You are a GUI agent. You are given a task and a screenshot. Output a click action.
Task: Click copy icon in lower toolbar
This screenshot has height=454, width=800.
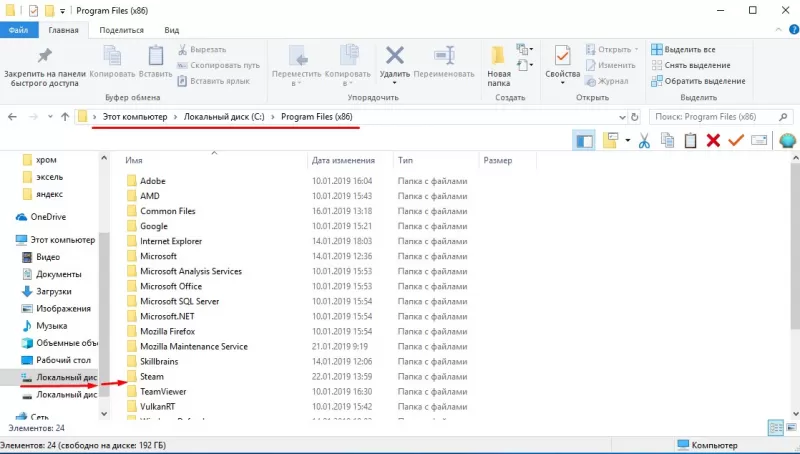[x=667, y=140]
